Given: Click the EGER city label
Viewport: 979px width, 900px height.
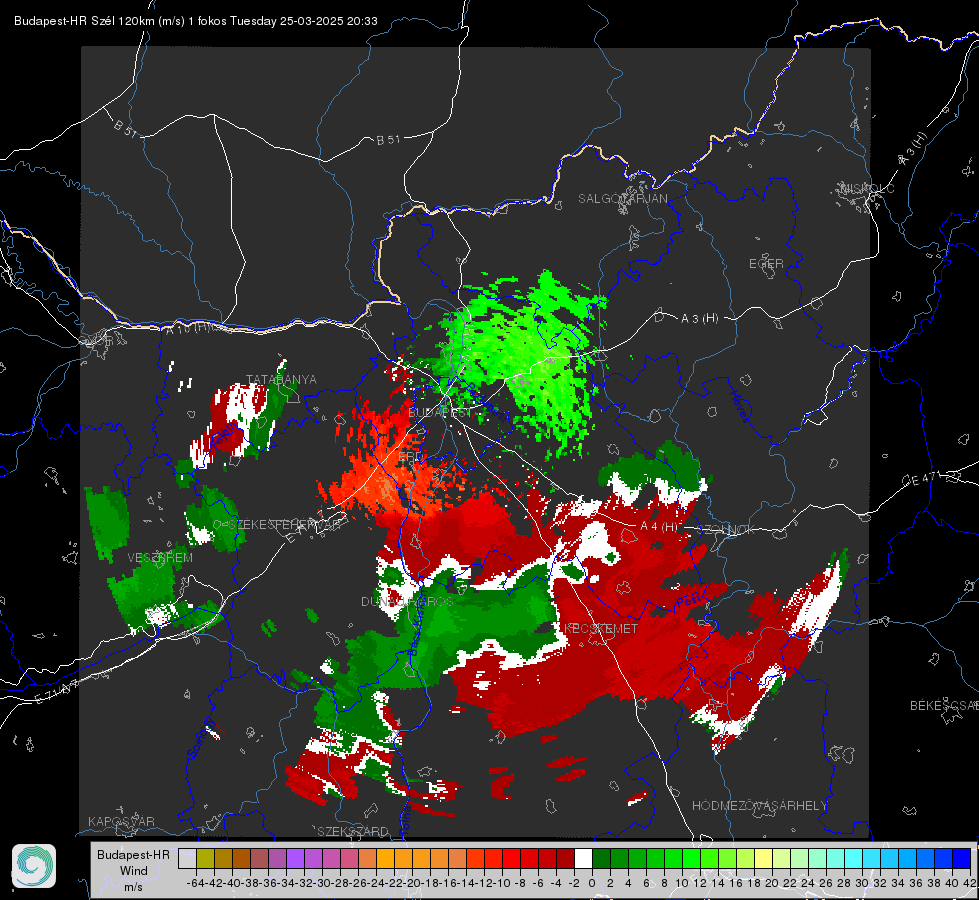Looking at the screenshot, I should (x=766, y=264).
